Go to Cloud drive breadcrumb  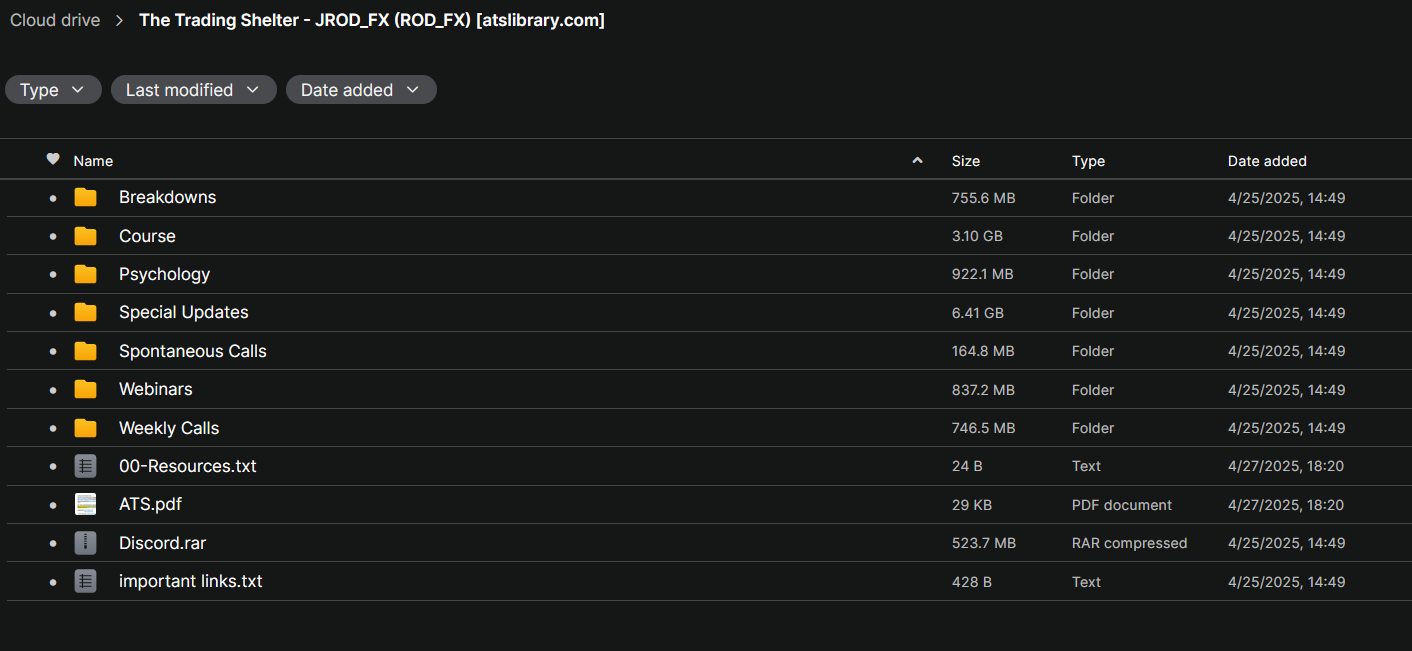point(55,20)
